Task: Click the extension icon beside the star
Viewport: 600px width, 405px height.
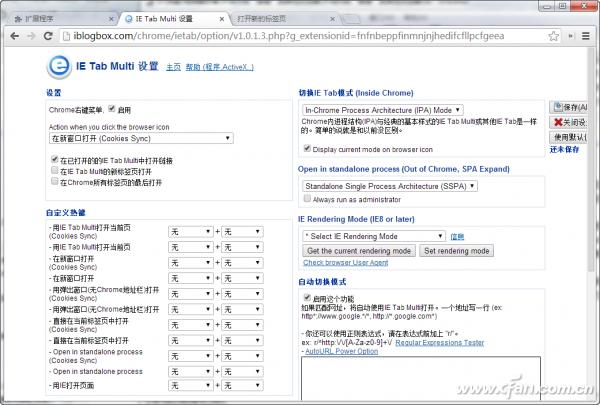Action: coord(570,36)
